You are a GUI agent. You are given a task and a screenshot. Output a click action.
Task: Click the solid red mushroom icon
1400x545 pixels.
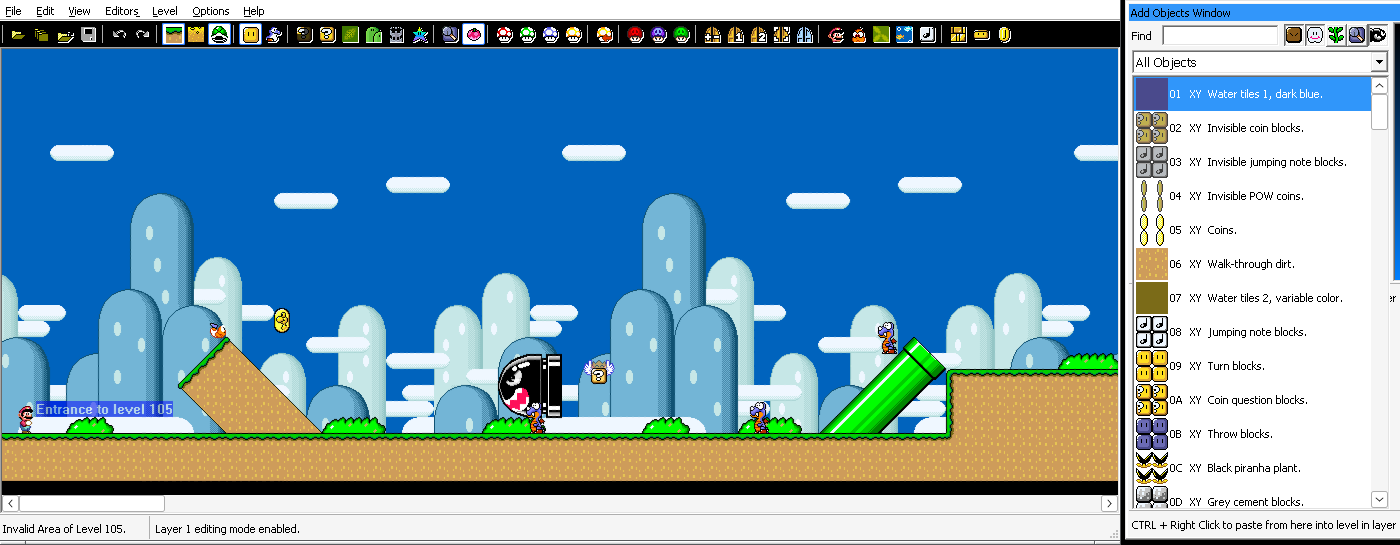[636, 35]
